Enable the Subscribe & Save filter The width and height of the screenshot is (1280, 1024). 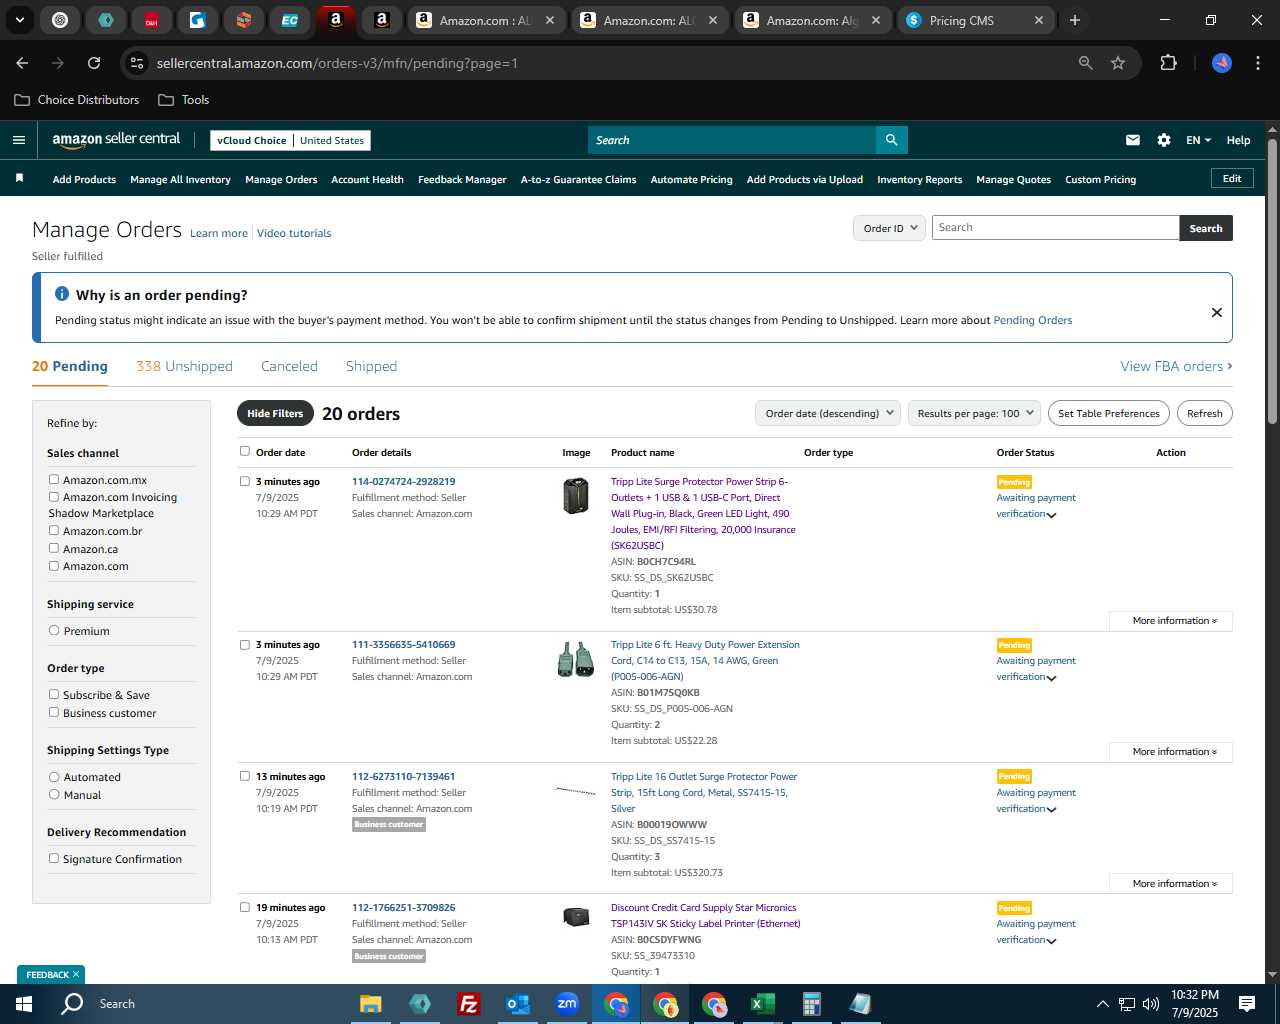click(54, 694)
